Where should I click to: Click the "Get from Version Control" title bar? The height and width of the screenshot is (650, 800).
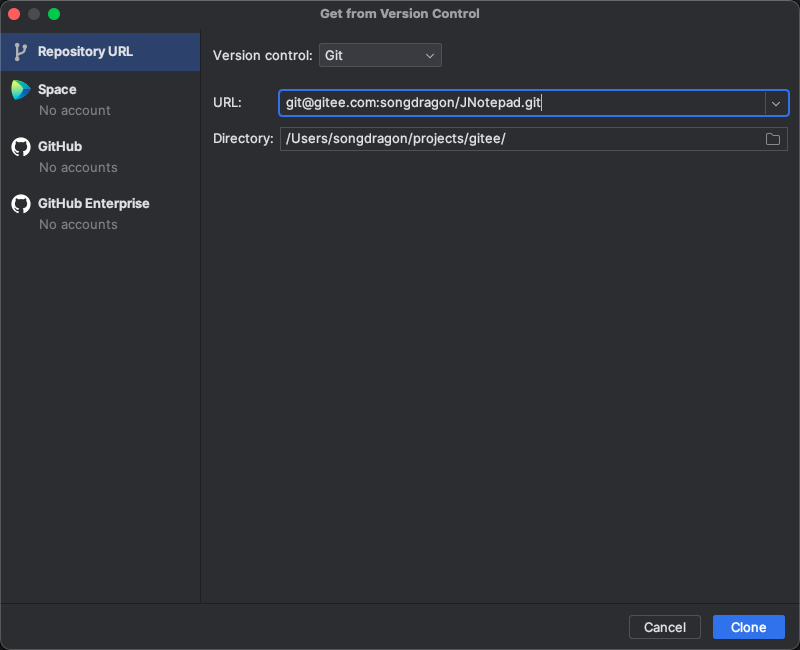[x=400, y=14]
